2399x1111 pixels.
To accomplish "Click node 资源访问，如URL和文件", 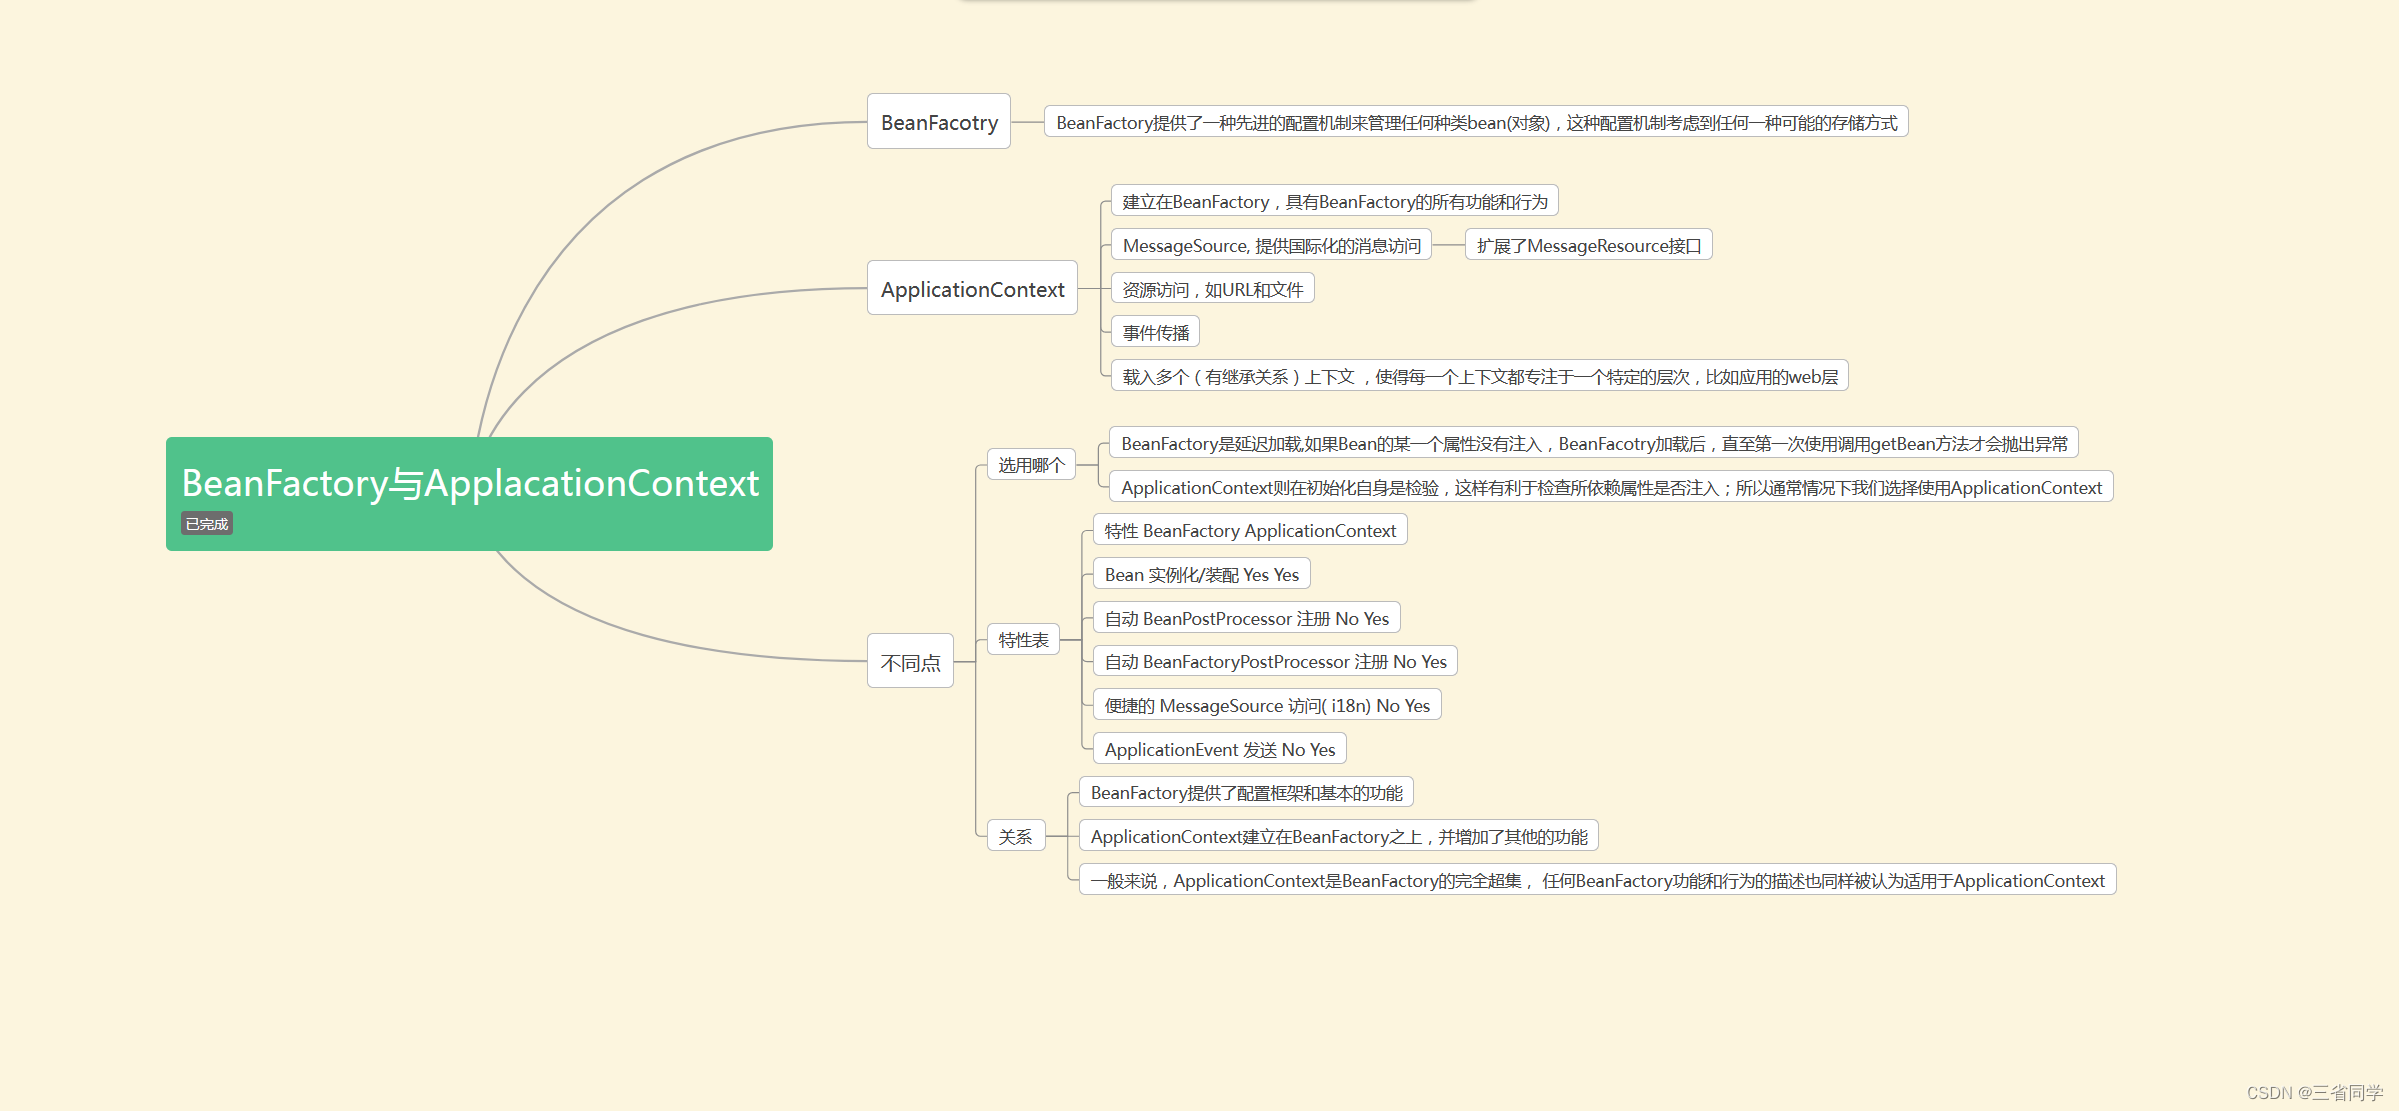I will 1213,289.
